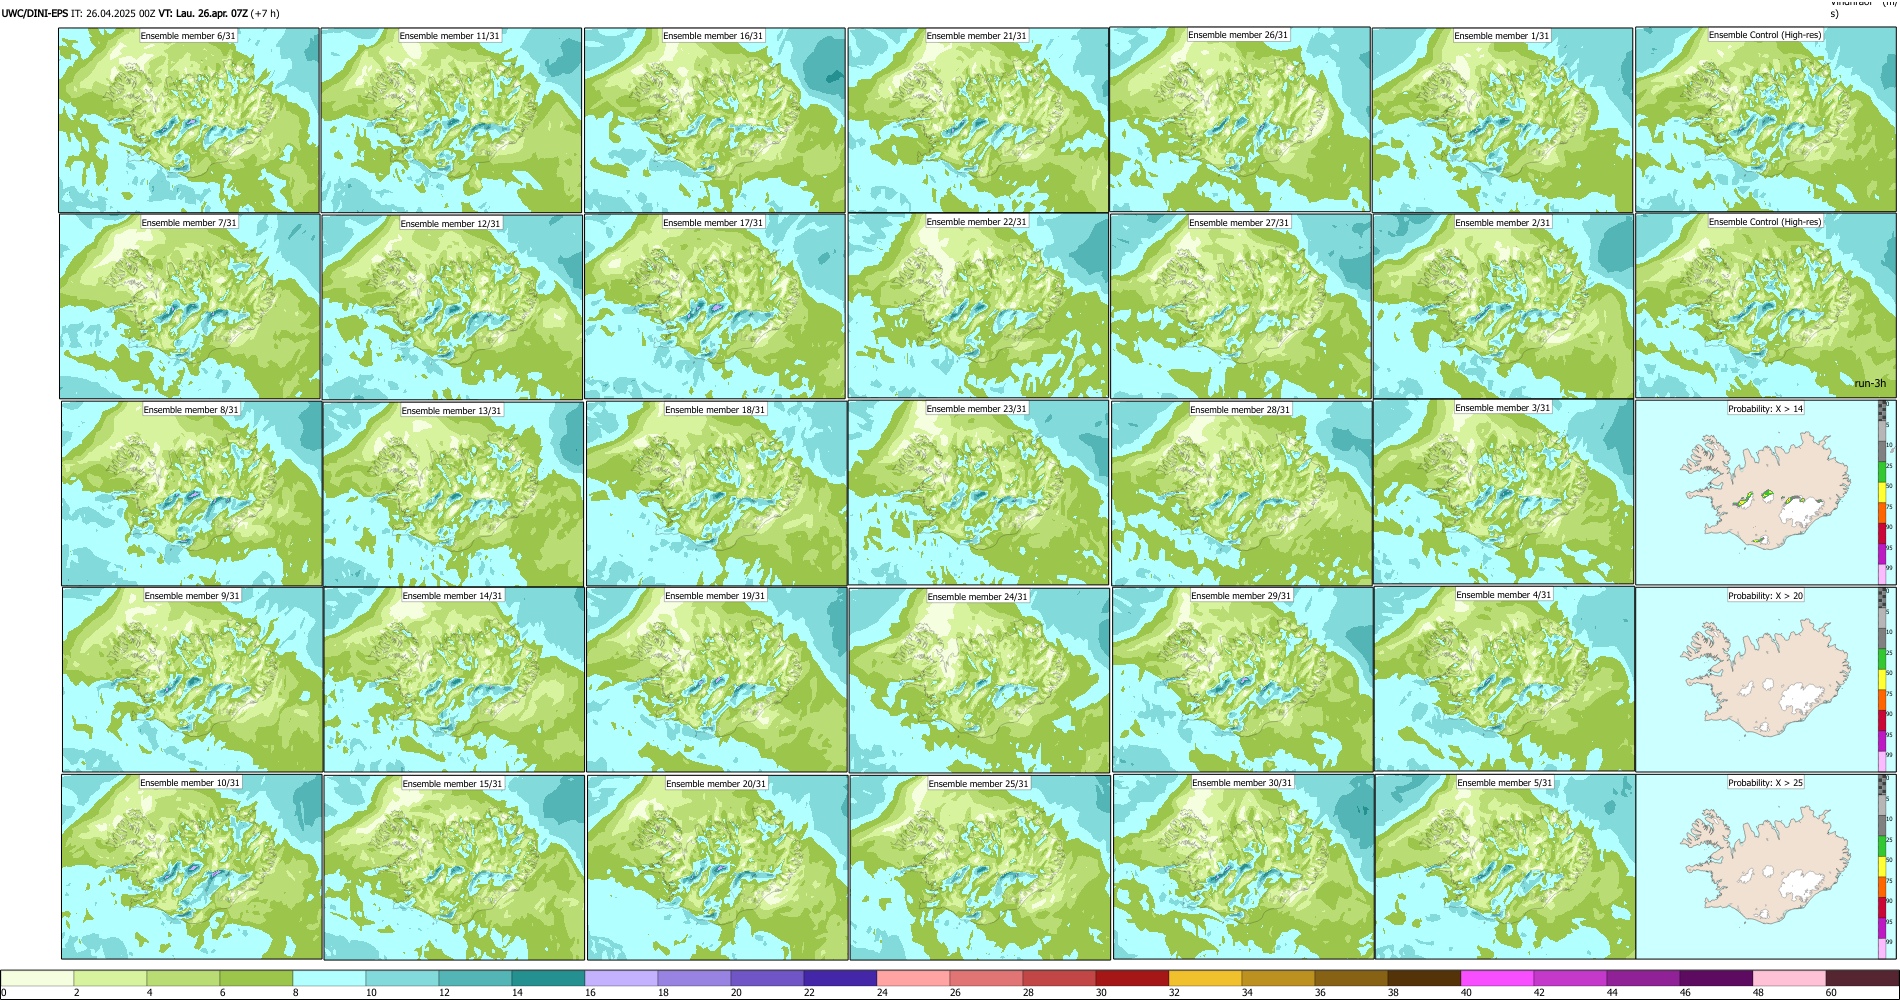Open the Ensemble member 20/31 map
Image resolution: width=1900 pixels, height=1000 pixels.
[717, 867]
